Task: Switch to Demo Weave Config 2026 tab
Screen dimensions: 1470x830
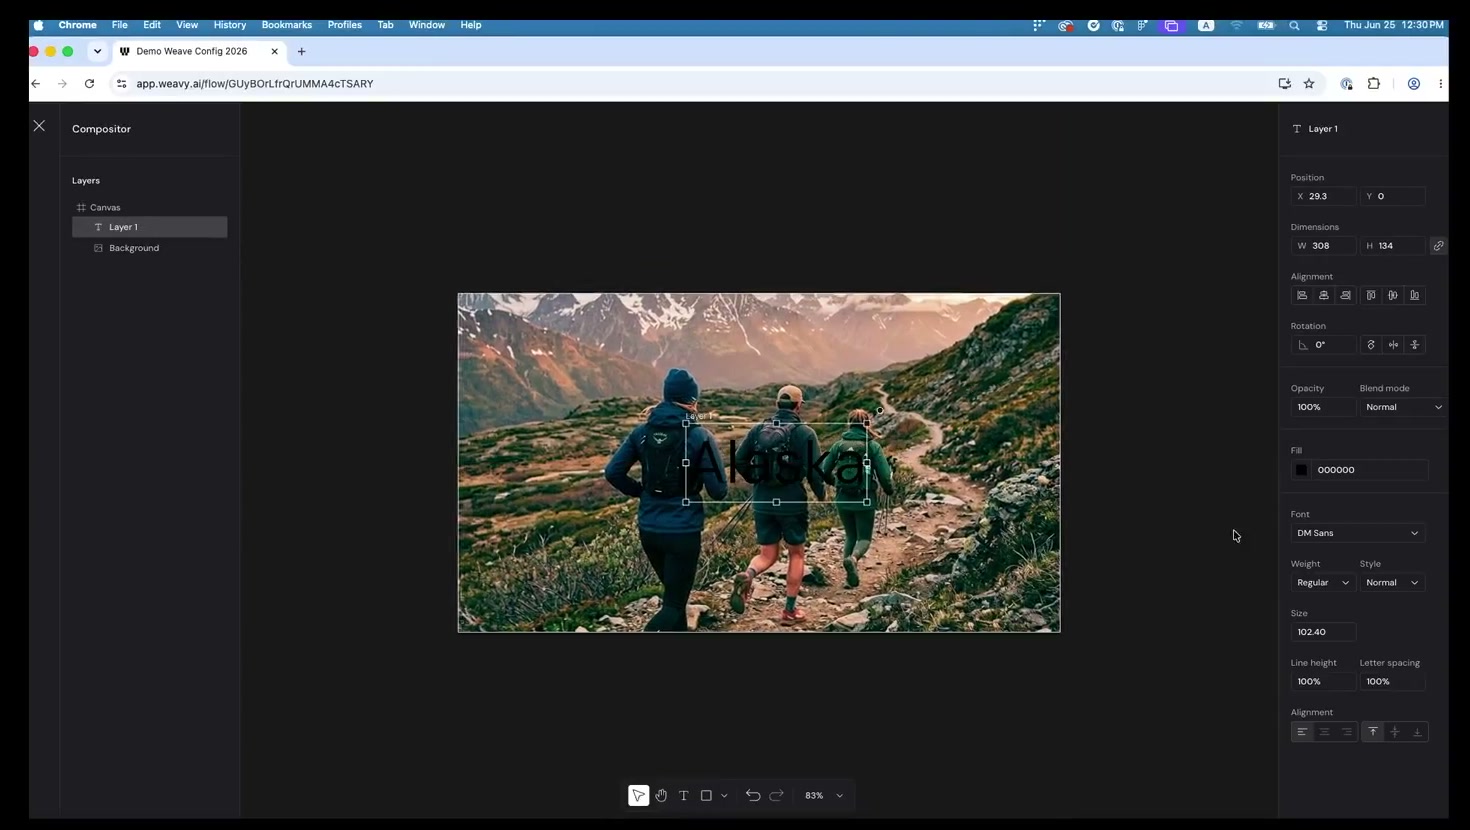Action: 191,51
